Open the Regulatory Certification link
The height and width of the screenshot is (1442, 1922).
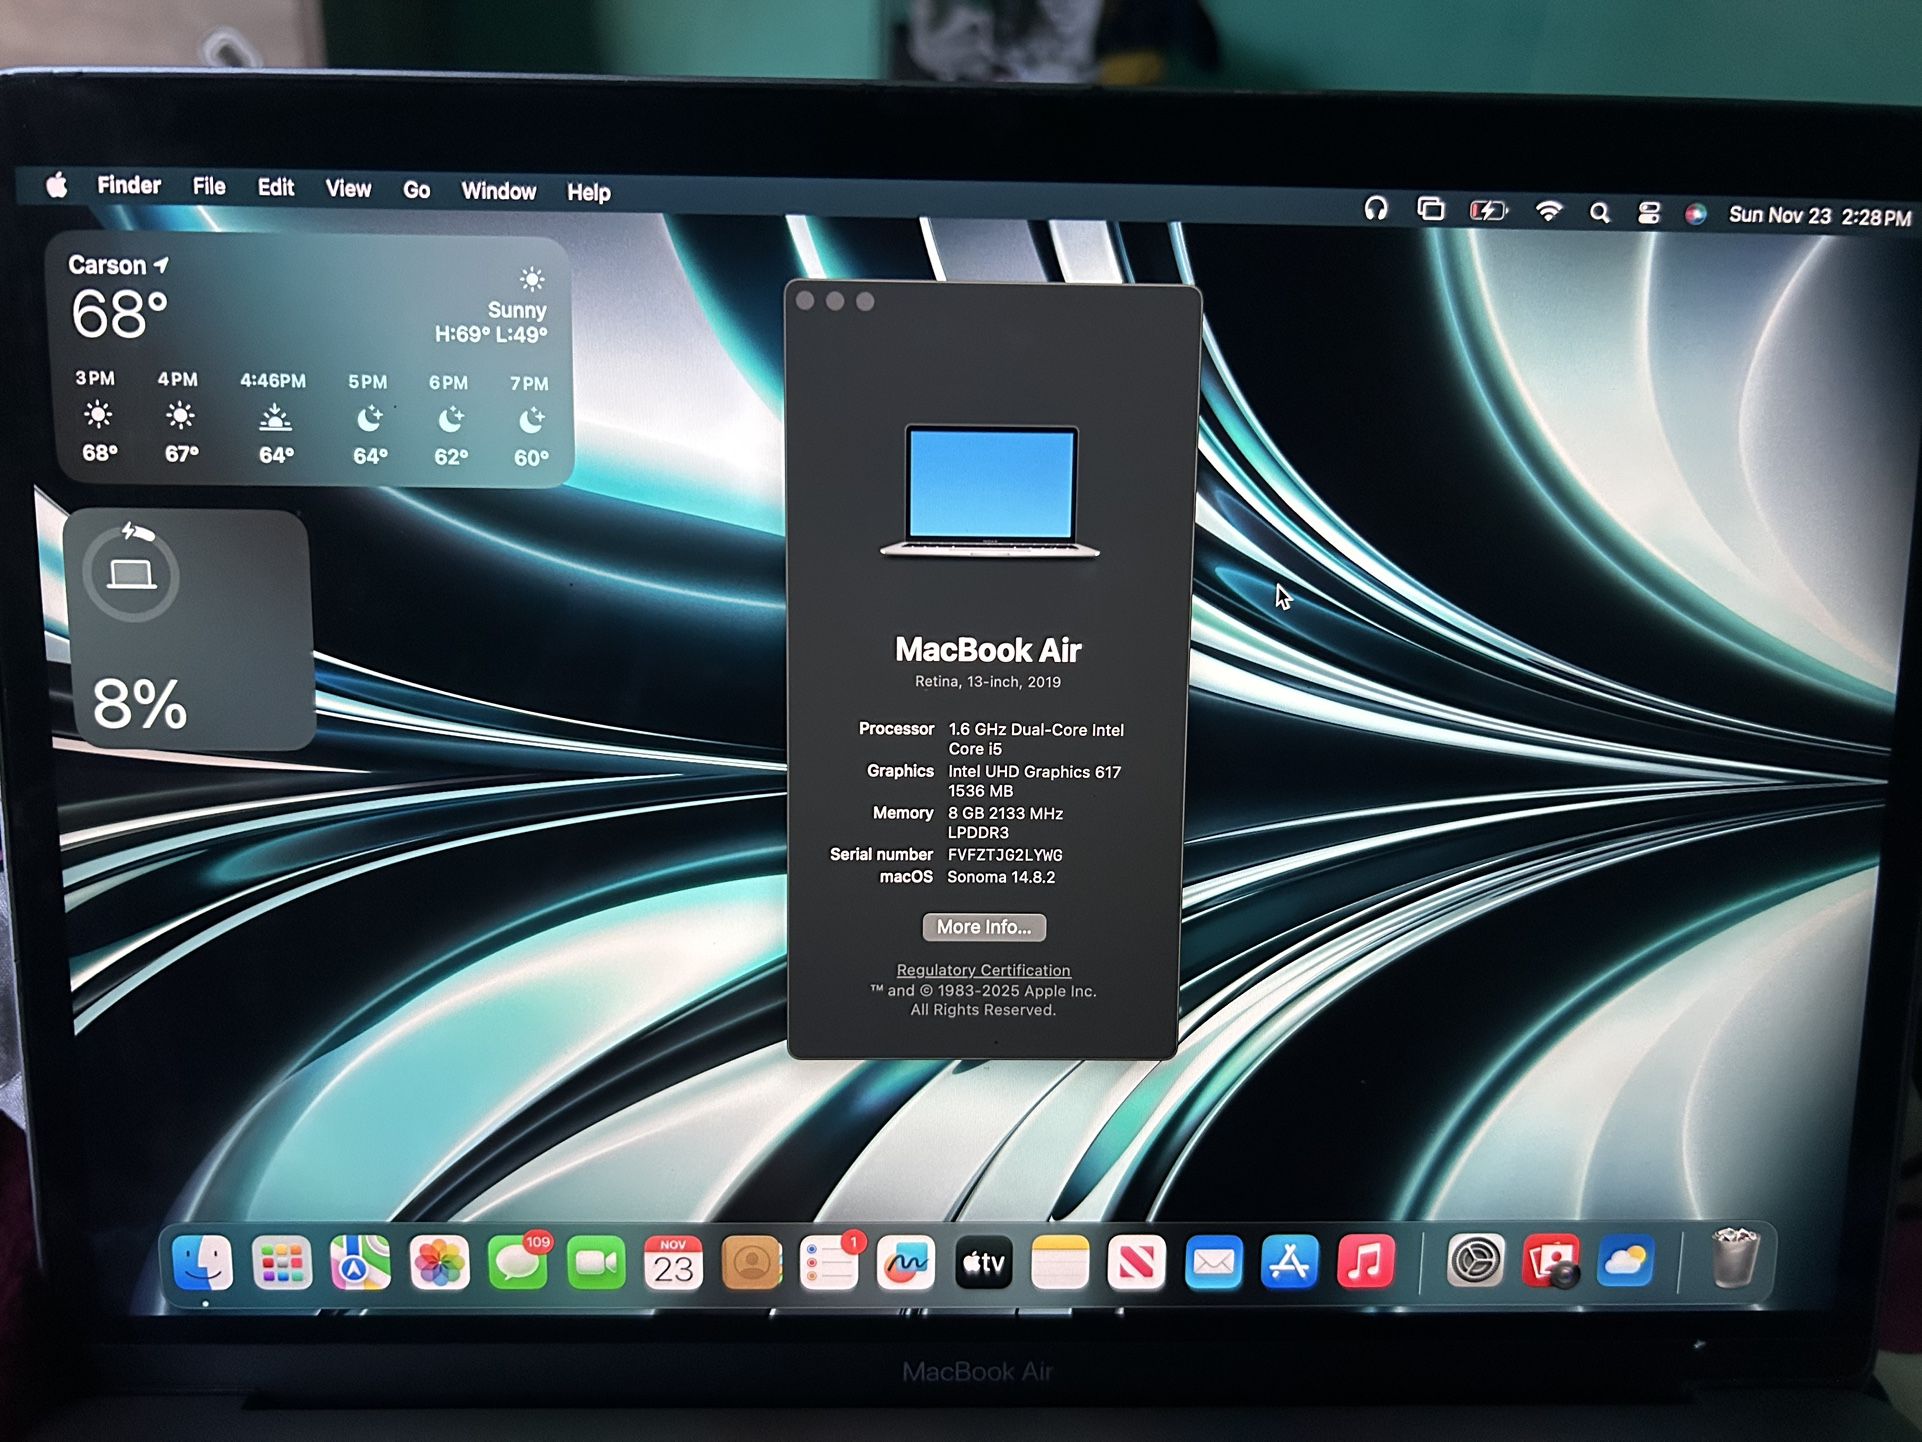982,969
